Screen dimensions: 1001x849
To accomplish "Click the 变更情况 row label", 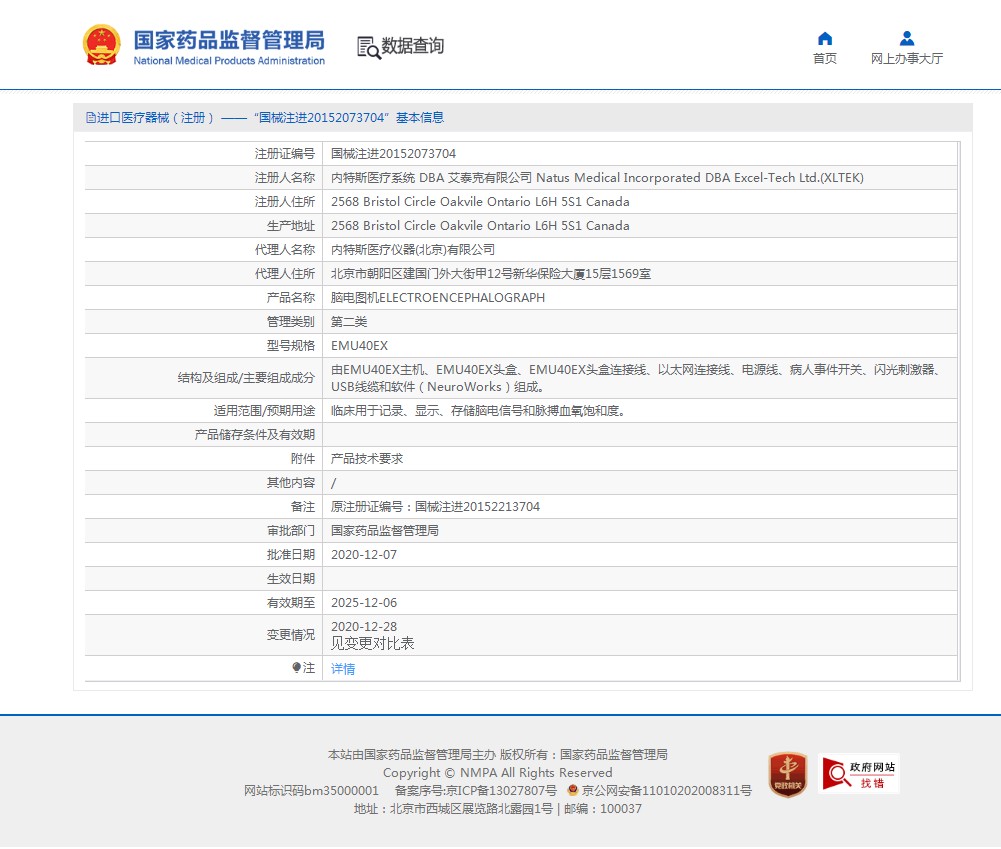I will tap(290, 635).
